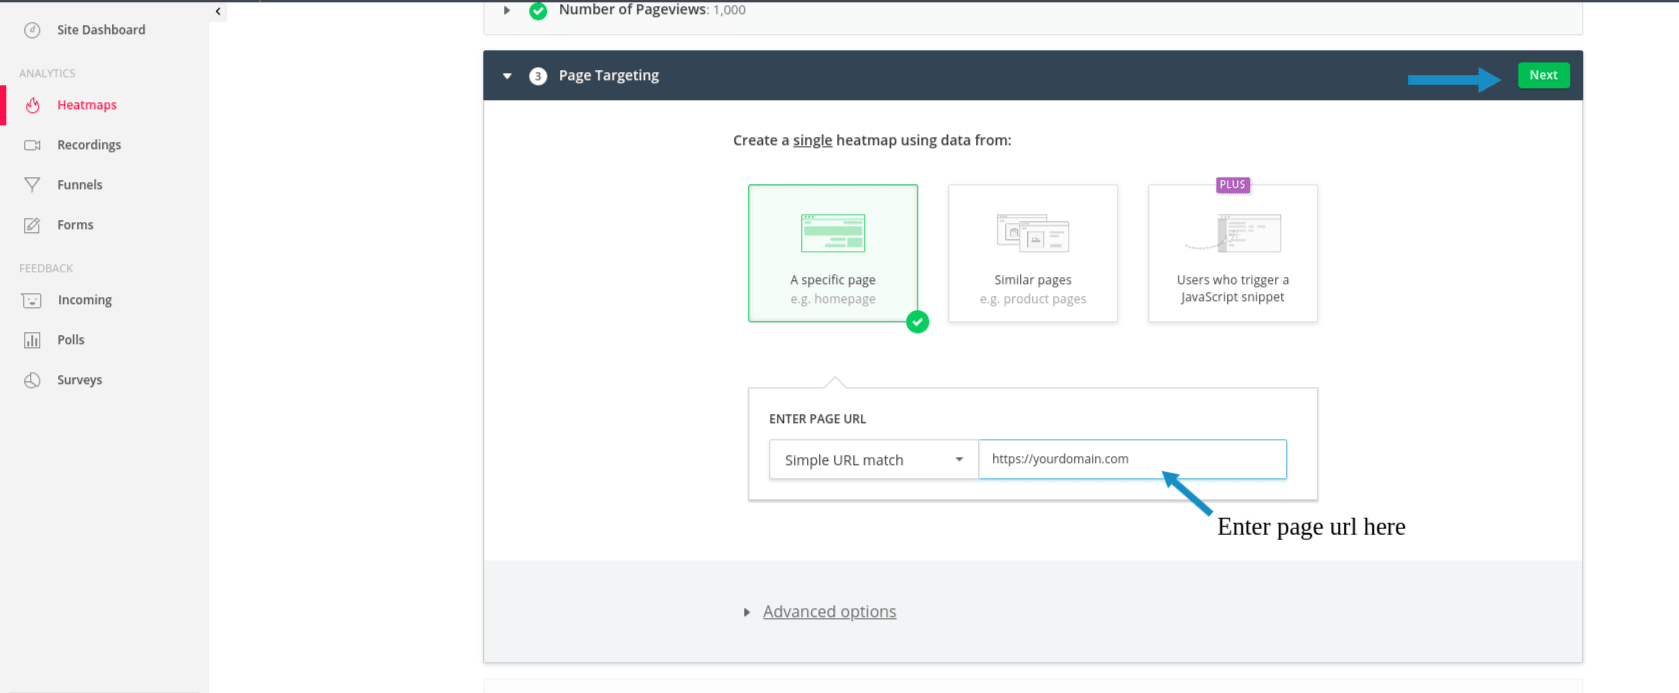Collapse the sidebar with the chevron

coord(218,11)
